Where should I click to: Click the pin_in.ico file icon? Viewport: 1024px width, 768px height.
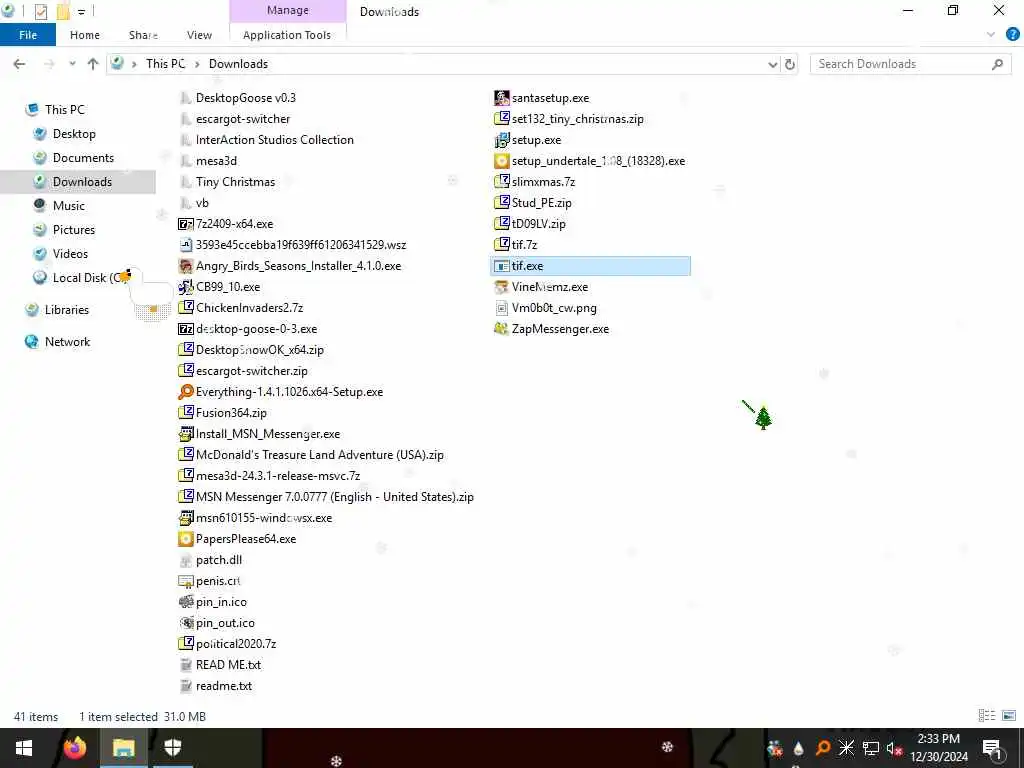pyautogui.click(x=186, y=601)
